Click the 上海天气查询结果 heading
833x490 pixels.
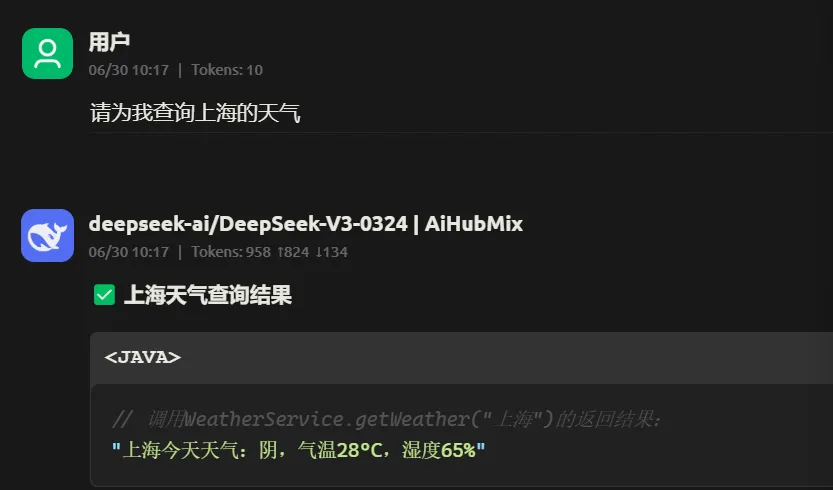[x=208, y=295]
